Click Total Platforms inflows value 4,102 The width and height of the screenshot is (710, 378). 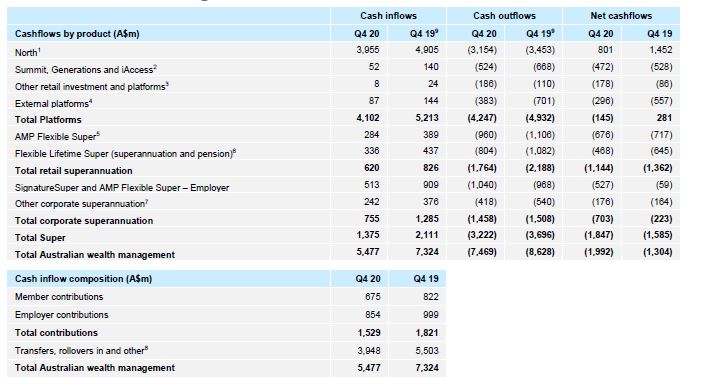368,118
